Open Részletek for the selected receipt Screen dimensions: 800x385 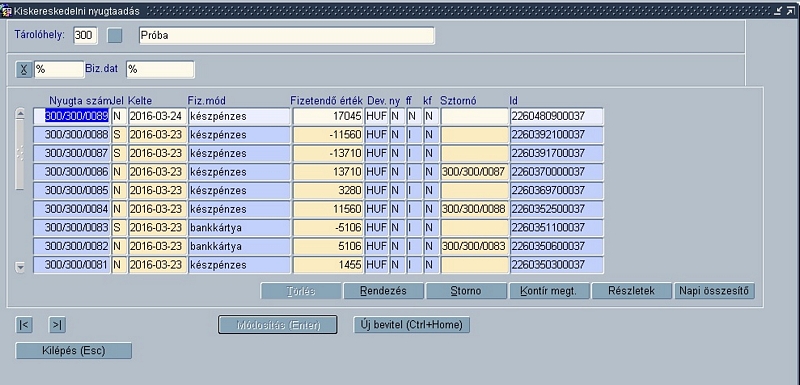[x=632, y=291]
